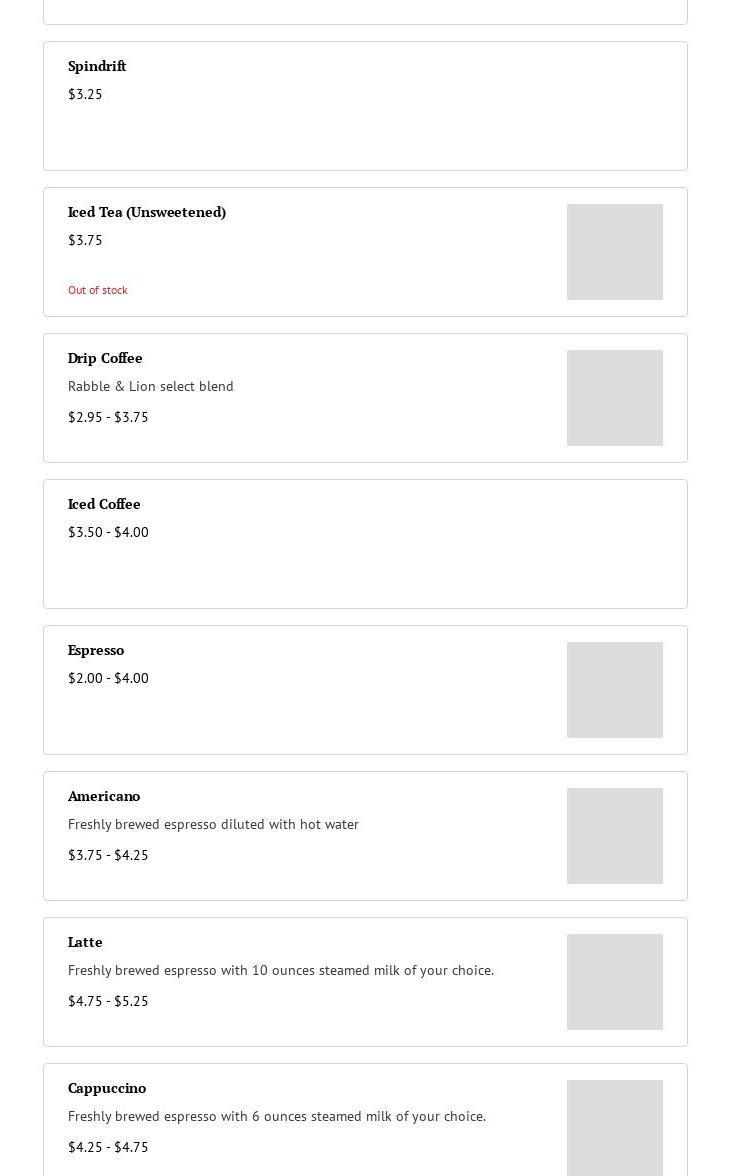
Task: Click the Iced Tea item thumbnail
Action: [x=614, y=252]
